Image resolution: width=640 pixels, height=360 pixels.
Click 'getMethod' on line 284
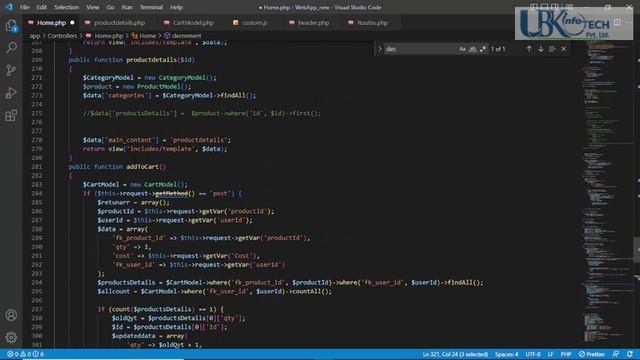click(x=171, y=193)
